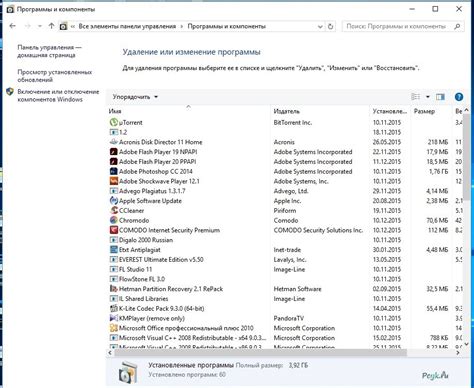474x388 pixels.
Task: Navigate back with the left arrow
Action: [13, 26]
